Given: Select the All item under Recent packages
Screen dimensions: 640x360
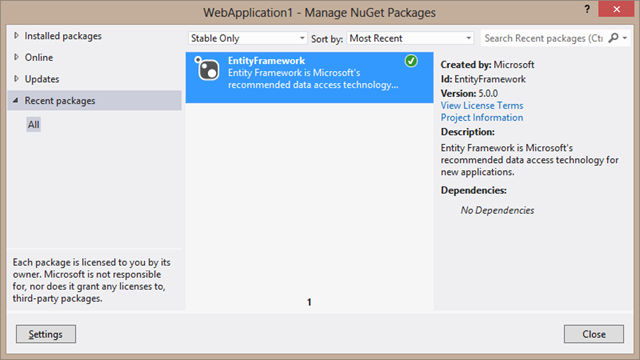Looking at the screenshot, I should tap(33, 124).
